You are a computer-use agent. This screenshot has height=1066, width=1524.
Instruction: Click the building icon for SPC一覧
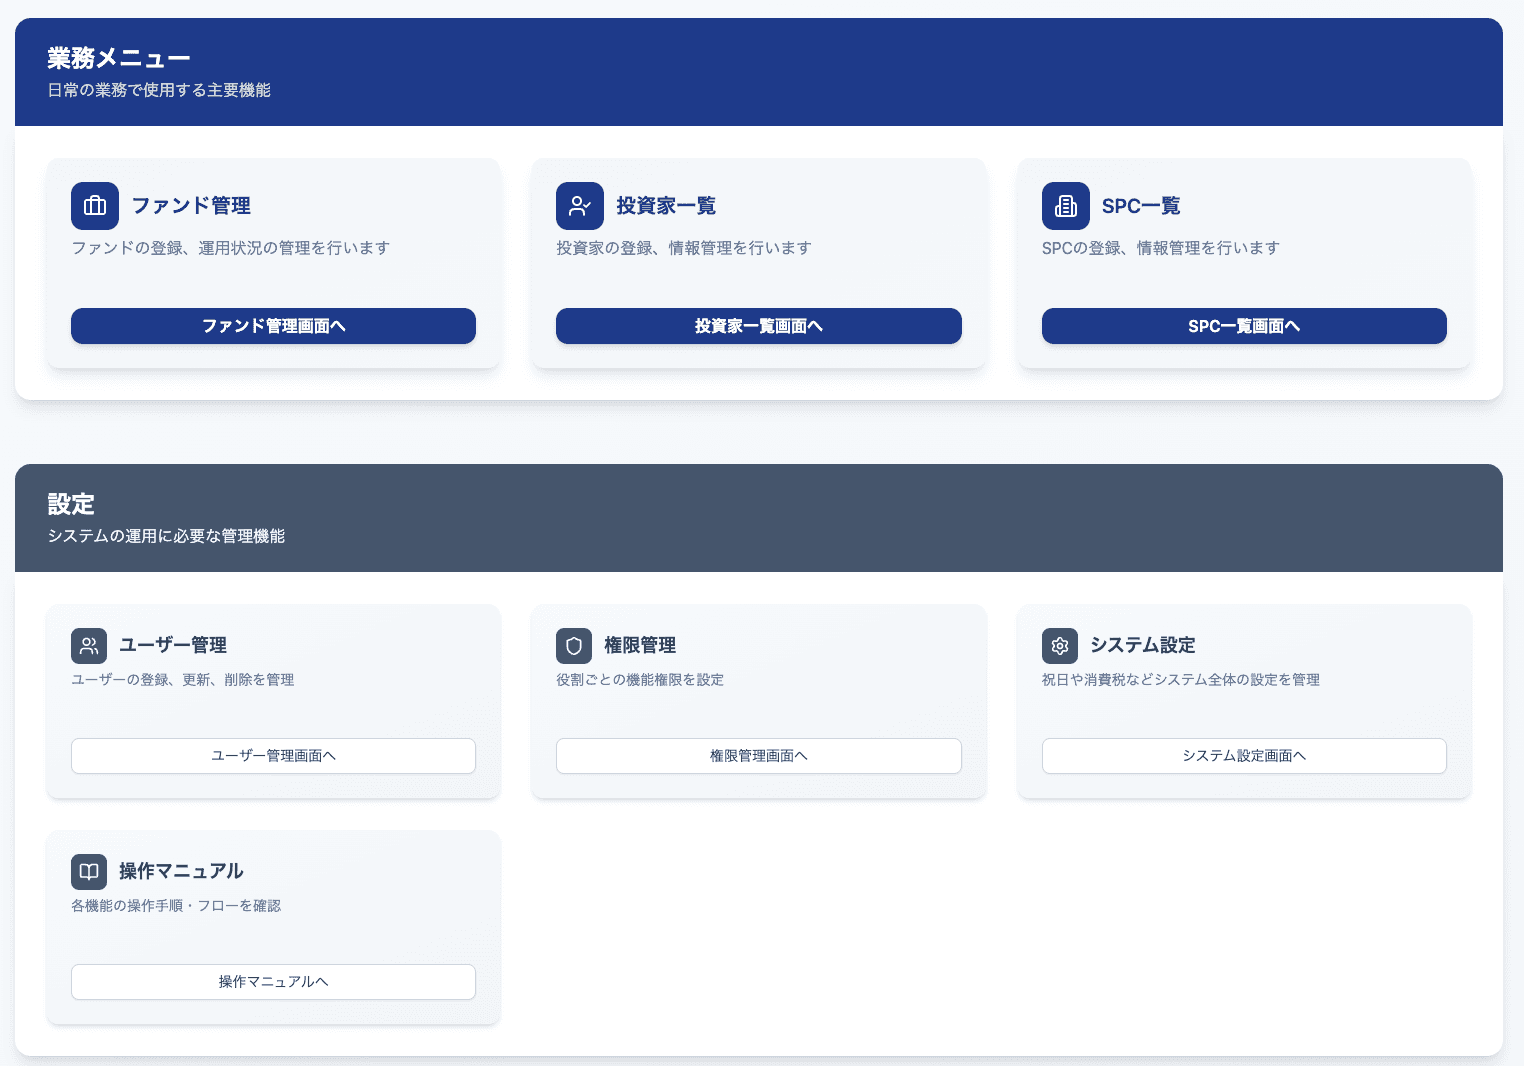1066,206
